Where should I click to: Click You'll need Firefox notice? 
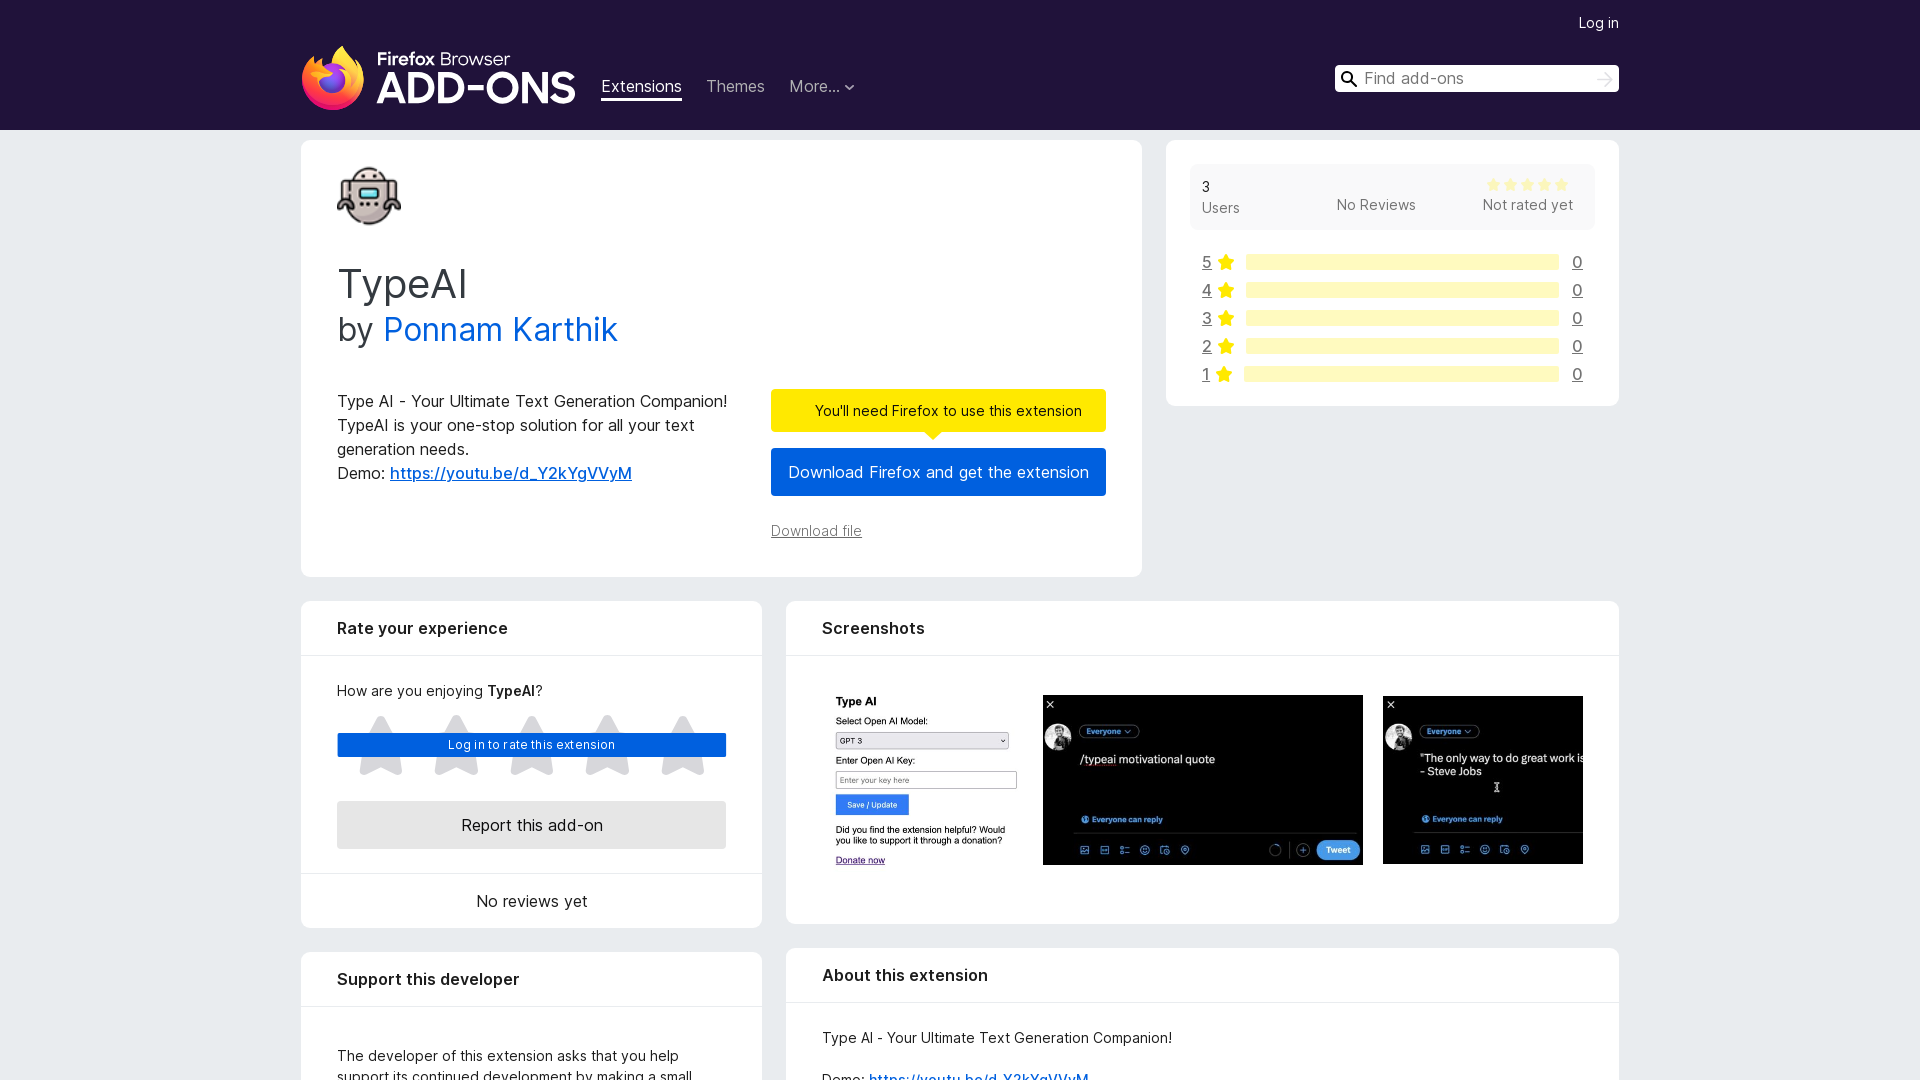tap(938, 411)
